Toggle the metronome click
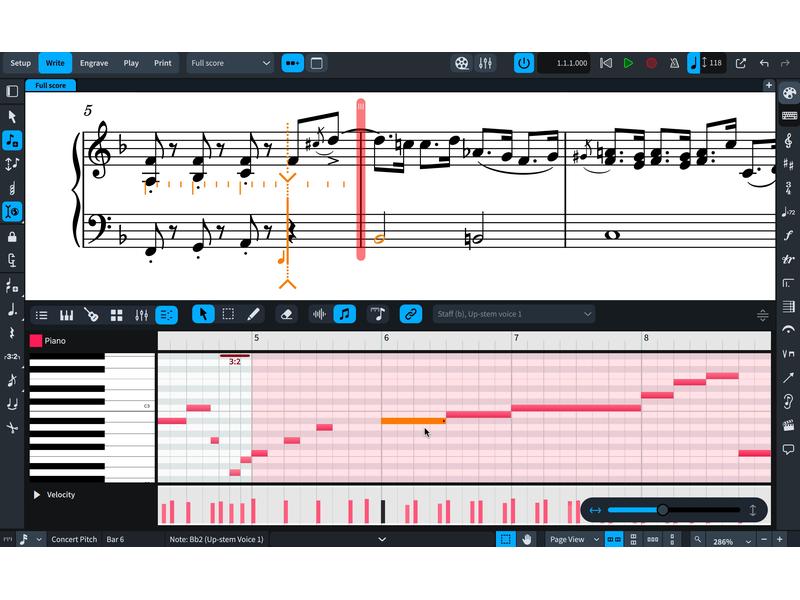This screenshot has height=600, width=800. point(674,63)
